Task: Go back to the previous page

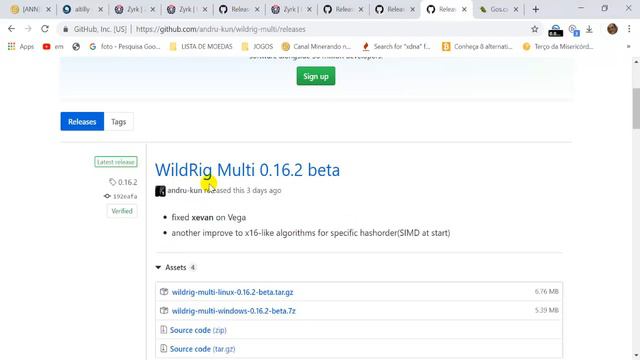Action: tap(11, 29)
